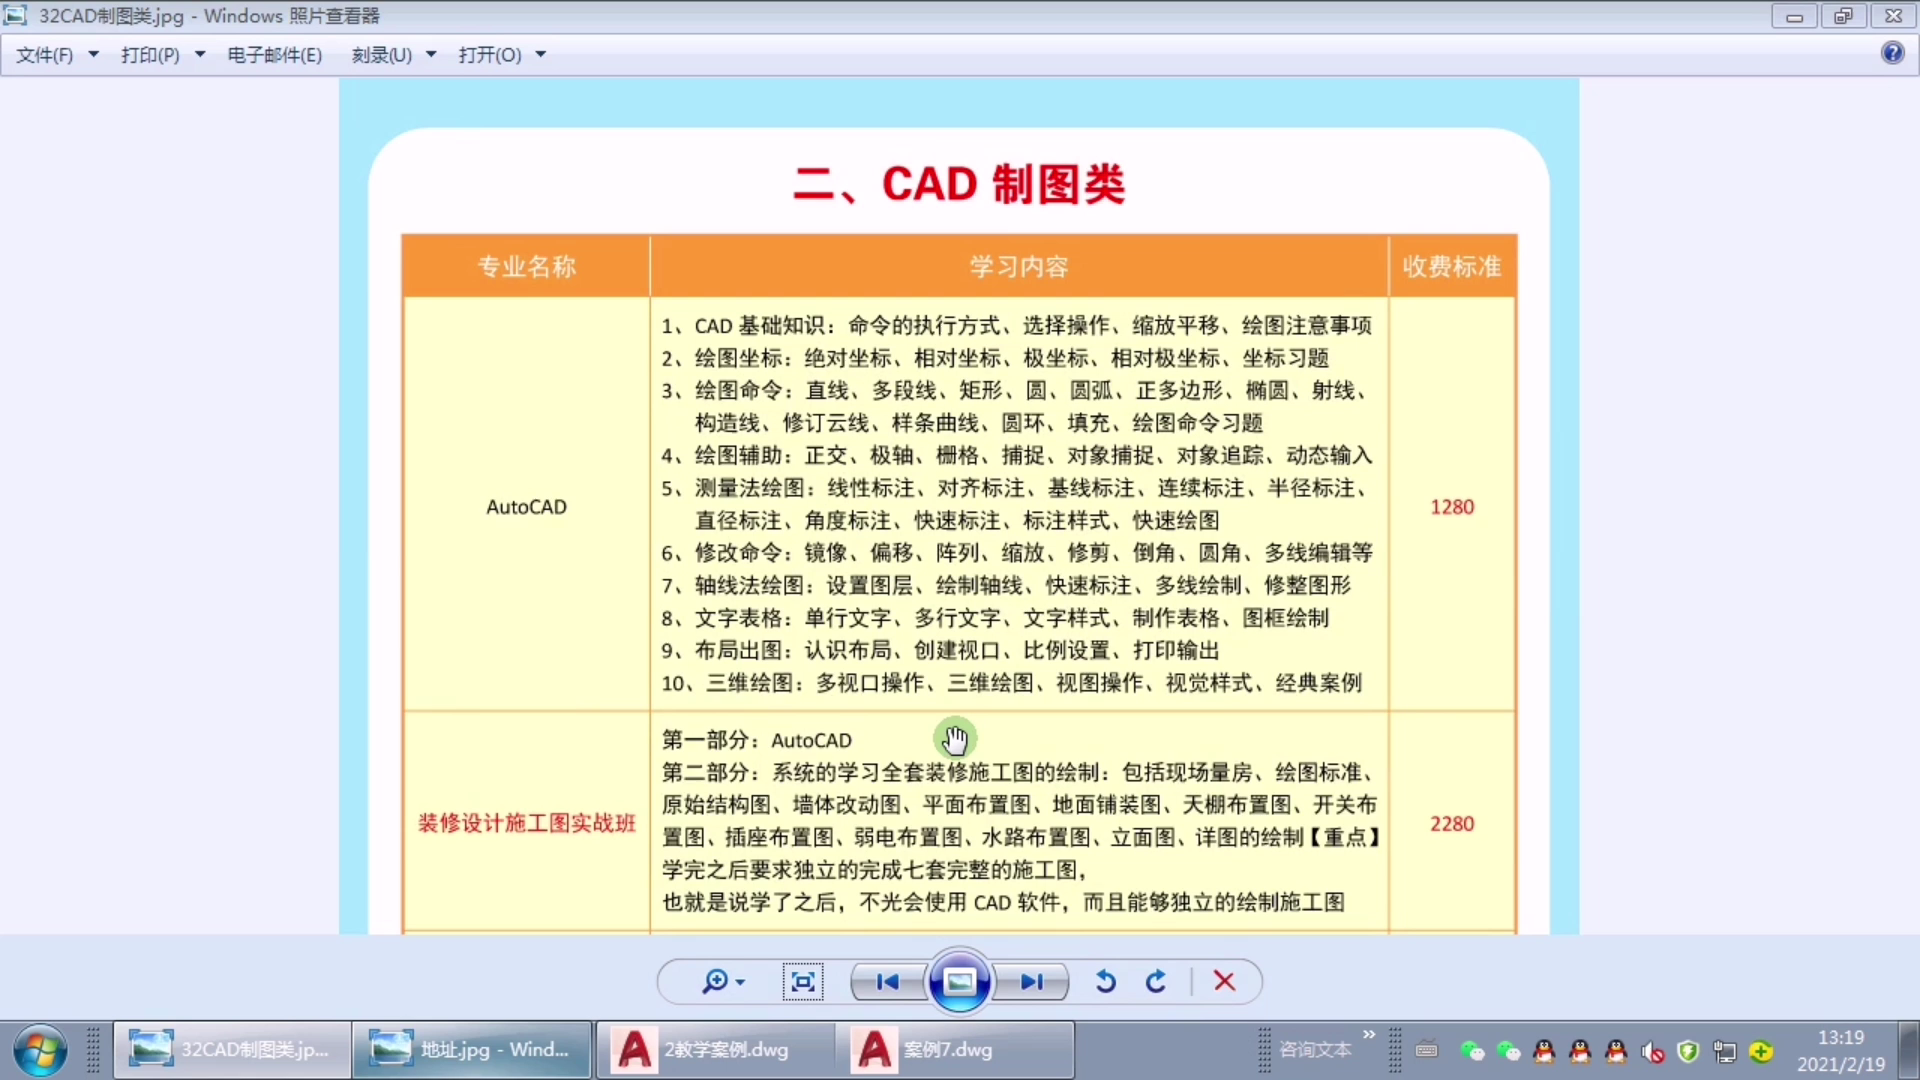The height and width of the screenshot is (1080, 1920).
Task: Click the show desktop strip
Action: point(1909,1050)
